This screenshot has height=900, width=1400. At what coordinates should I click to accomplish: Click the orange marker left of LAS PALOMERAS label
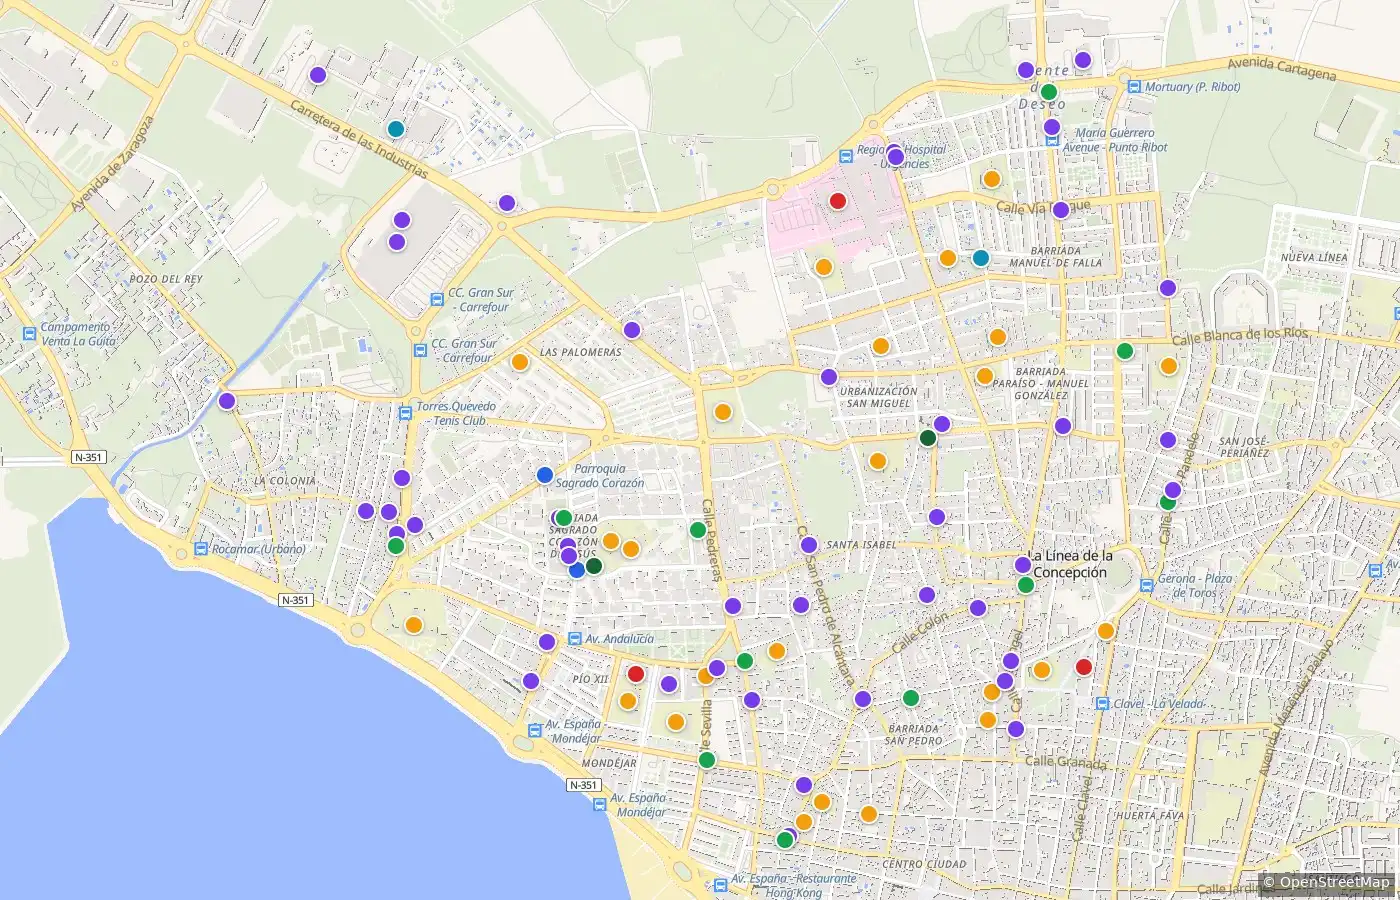519,362
